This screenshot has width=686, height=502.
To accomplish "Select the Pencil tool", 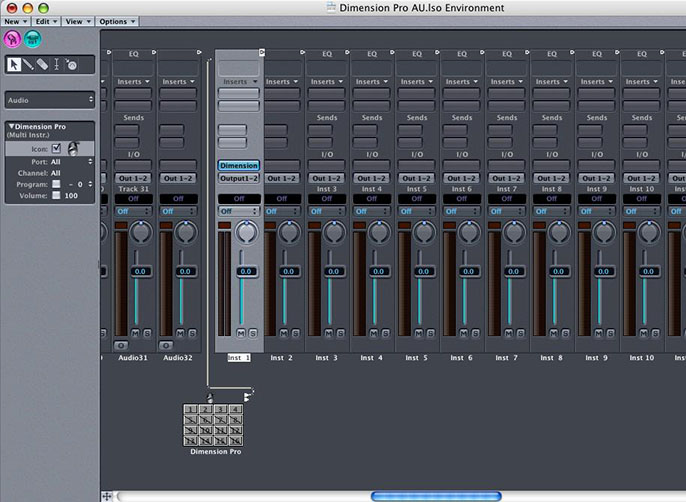I will point(28,65).
